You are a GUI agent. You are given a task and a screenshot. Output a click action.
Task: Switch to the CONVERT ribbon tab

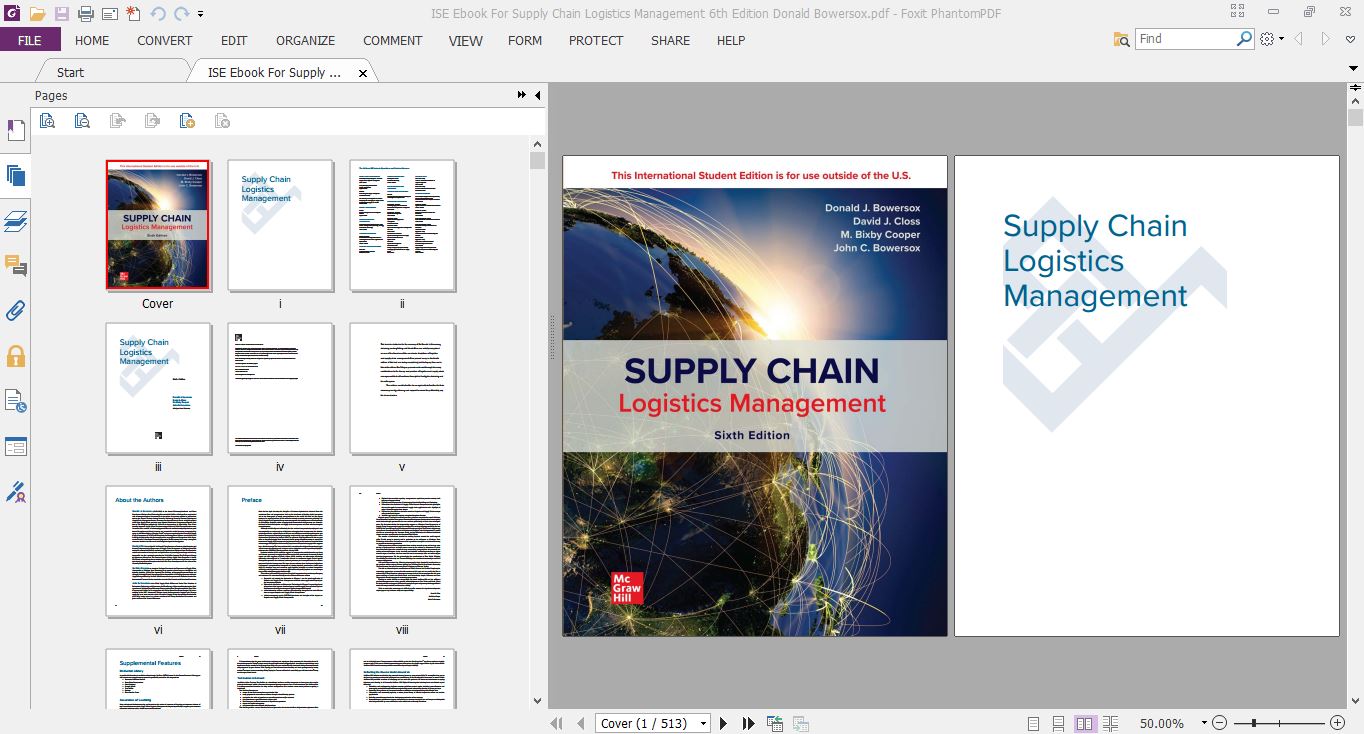tap(165, 40)
